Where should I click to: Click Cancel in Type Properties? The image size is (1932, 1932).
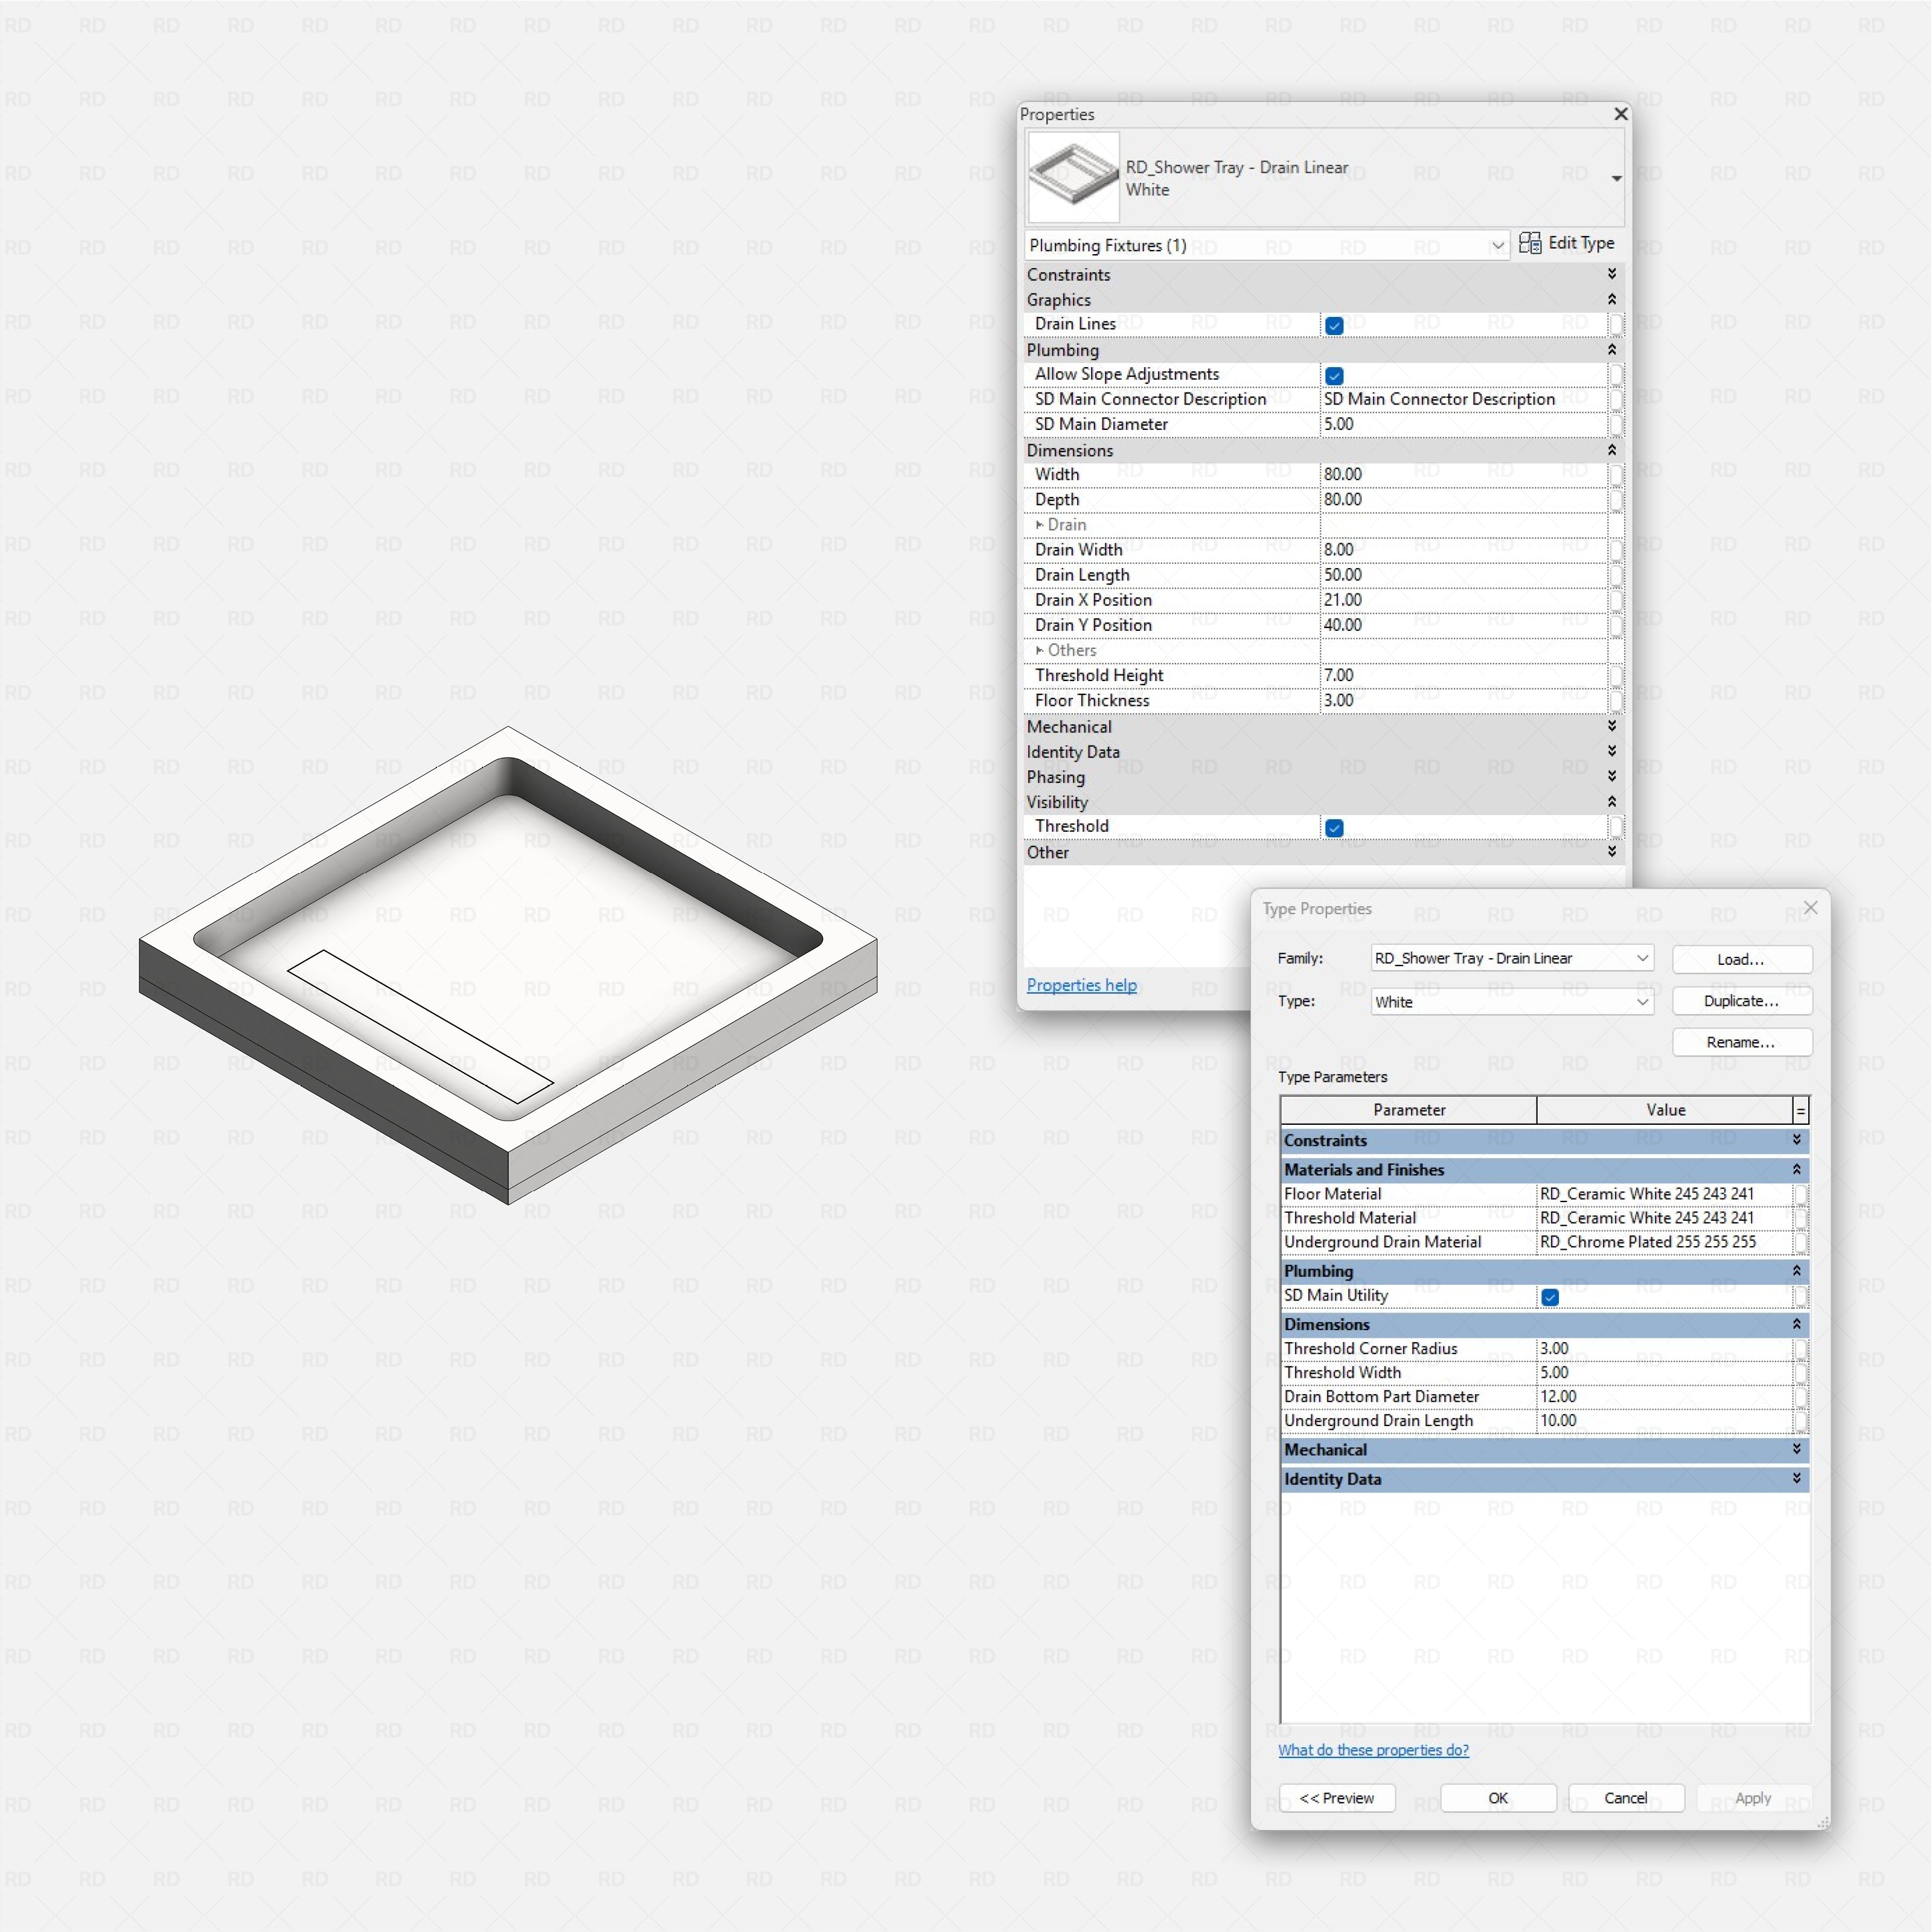[x=1626, y=1798]
